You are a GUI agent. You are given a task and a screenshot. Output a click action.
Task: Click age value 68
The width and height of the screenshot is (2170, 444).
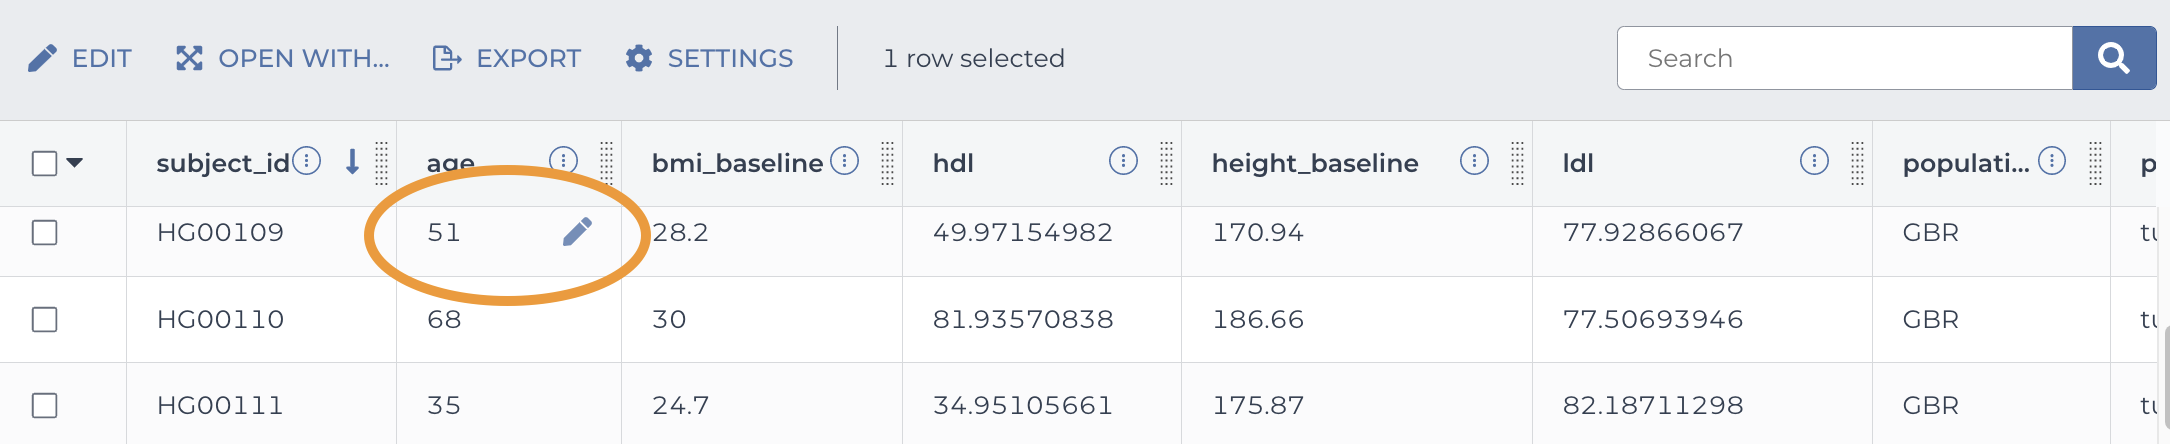pyautogui.click(x=444, y=320)
